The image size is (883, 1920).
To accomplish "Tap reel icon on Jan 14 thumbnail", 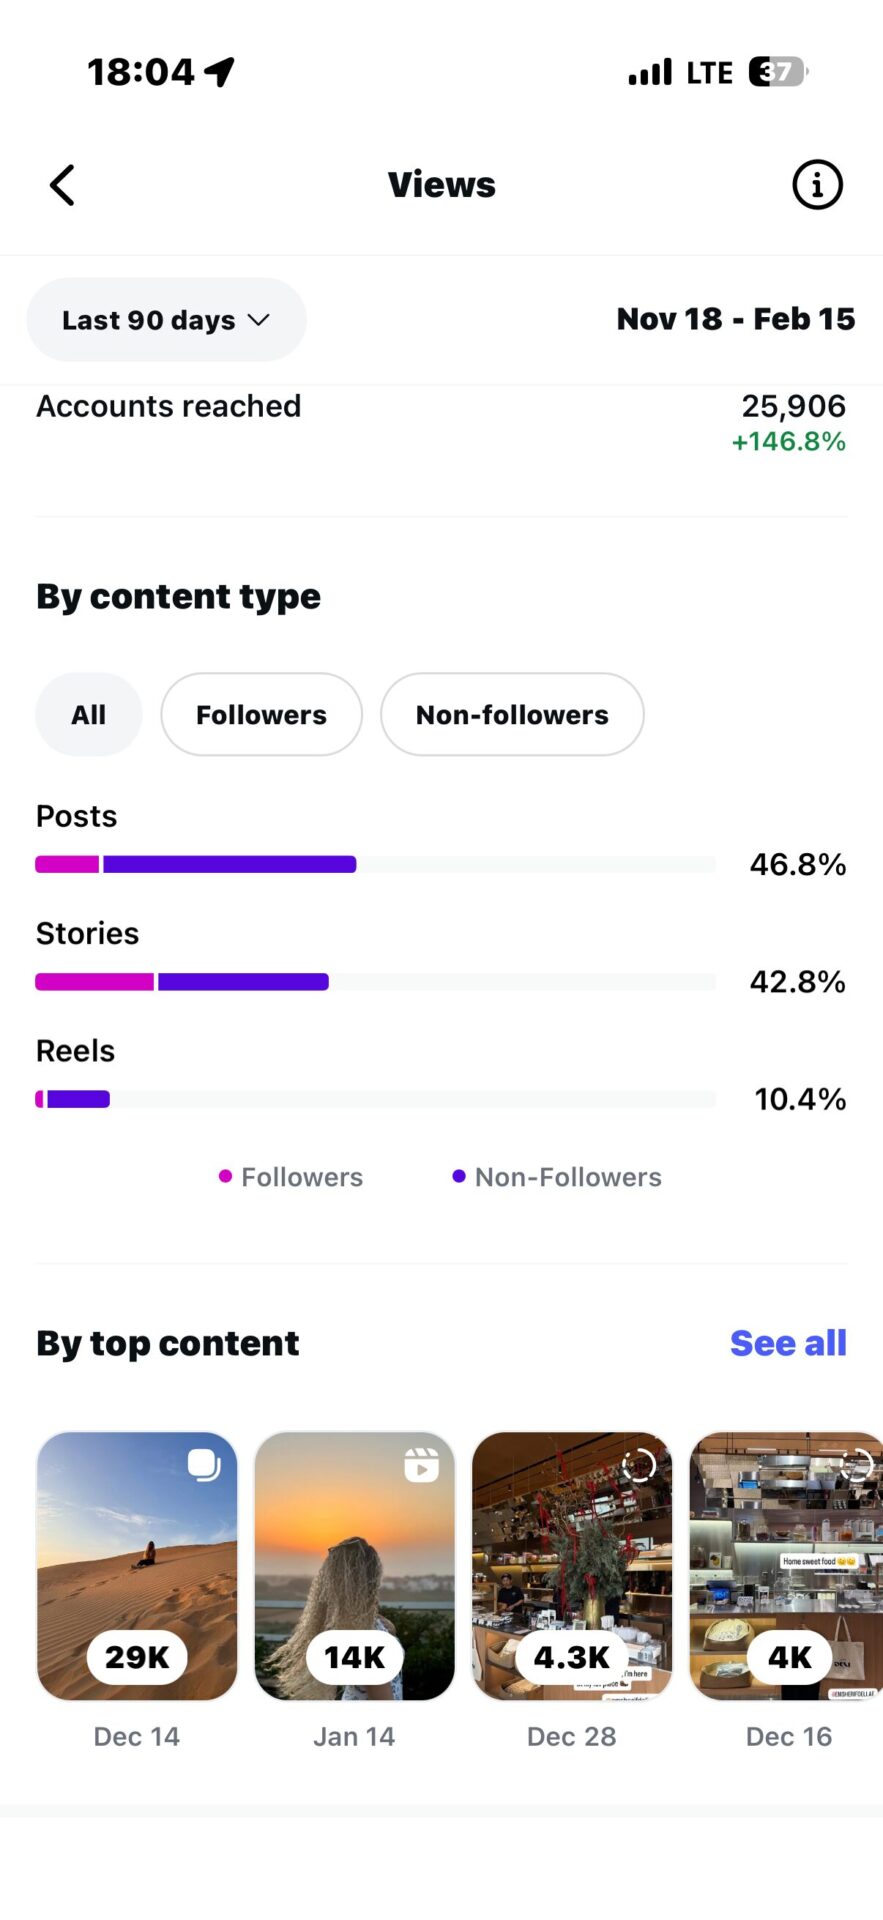I will pyautogui.click(x=421, y=1465).
